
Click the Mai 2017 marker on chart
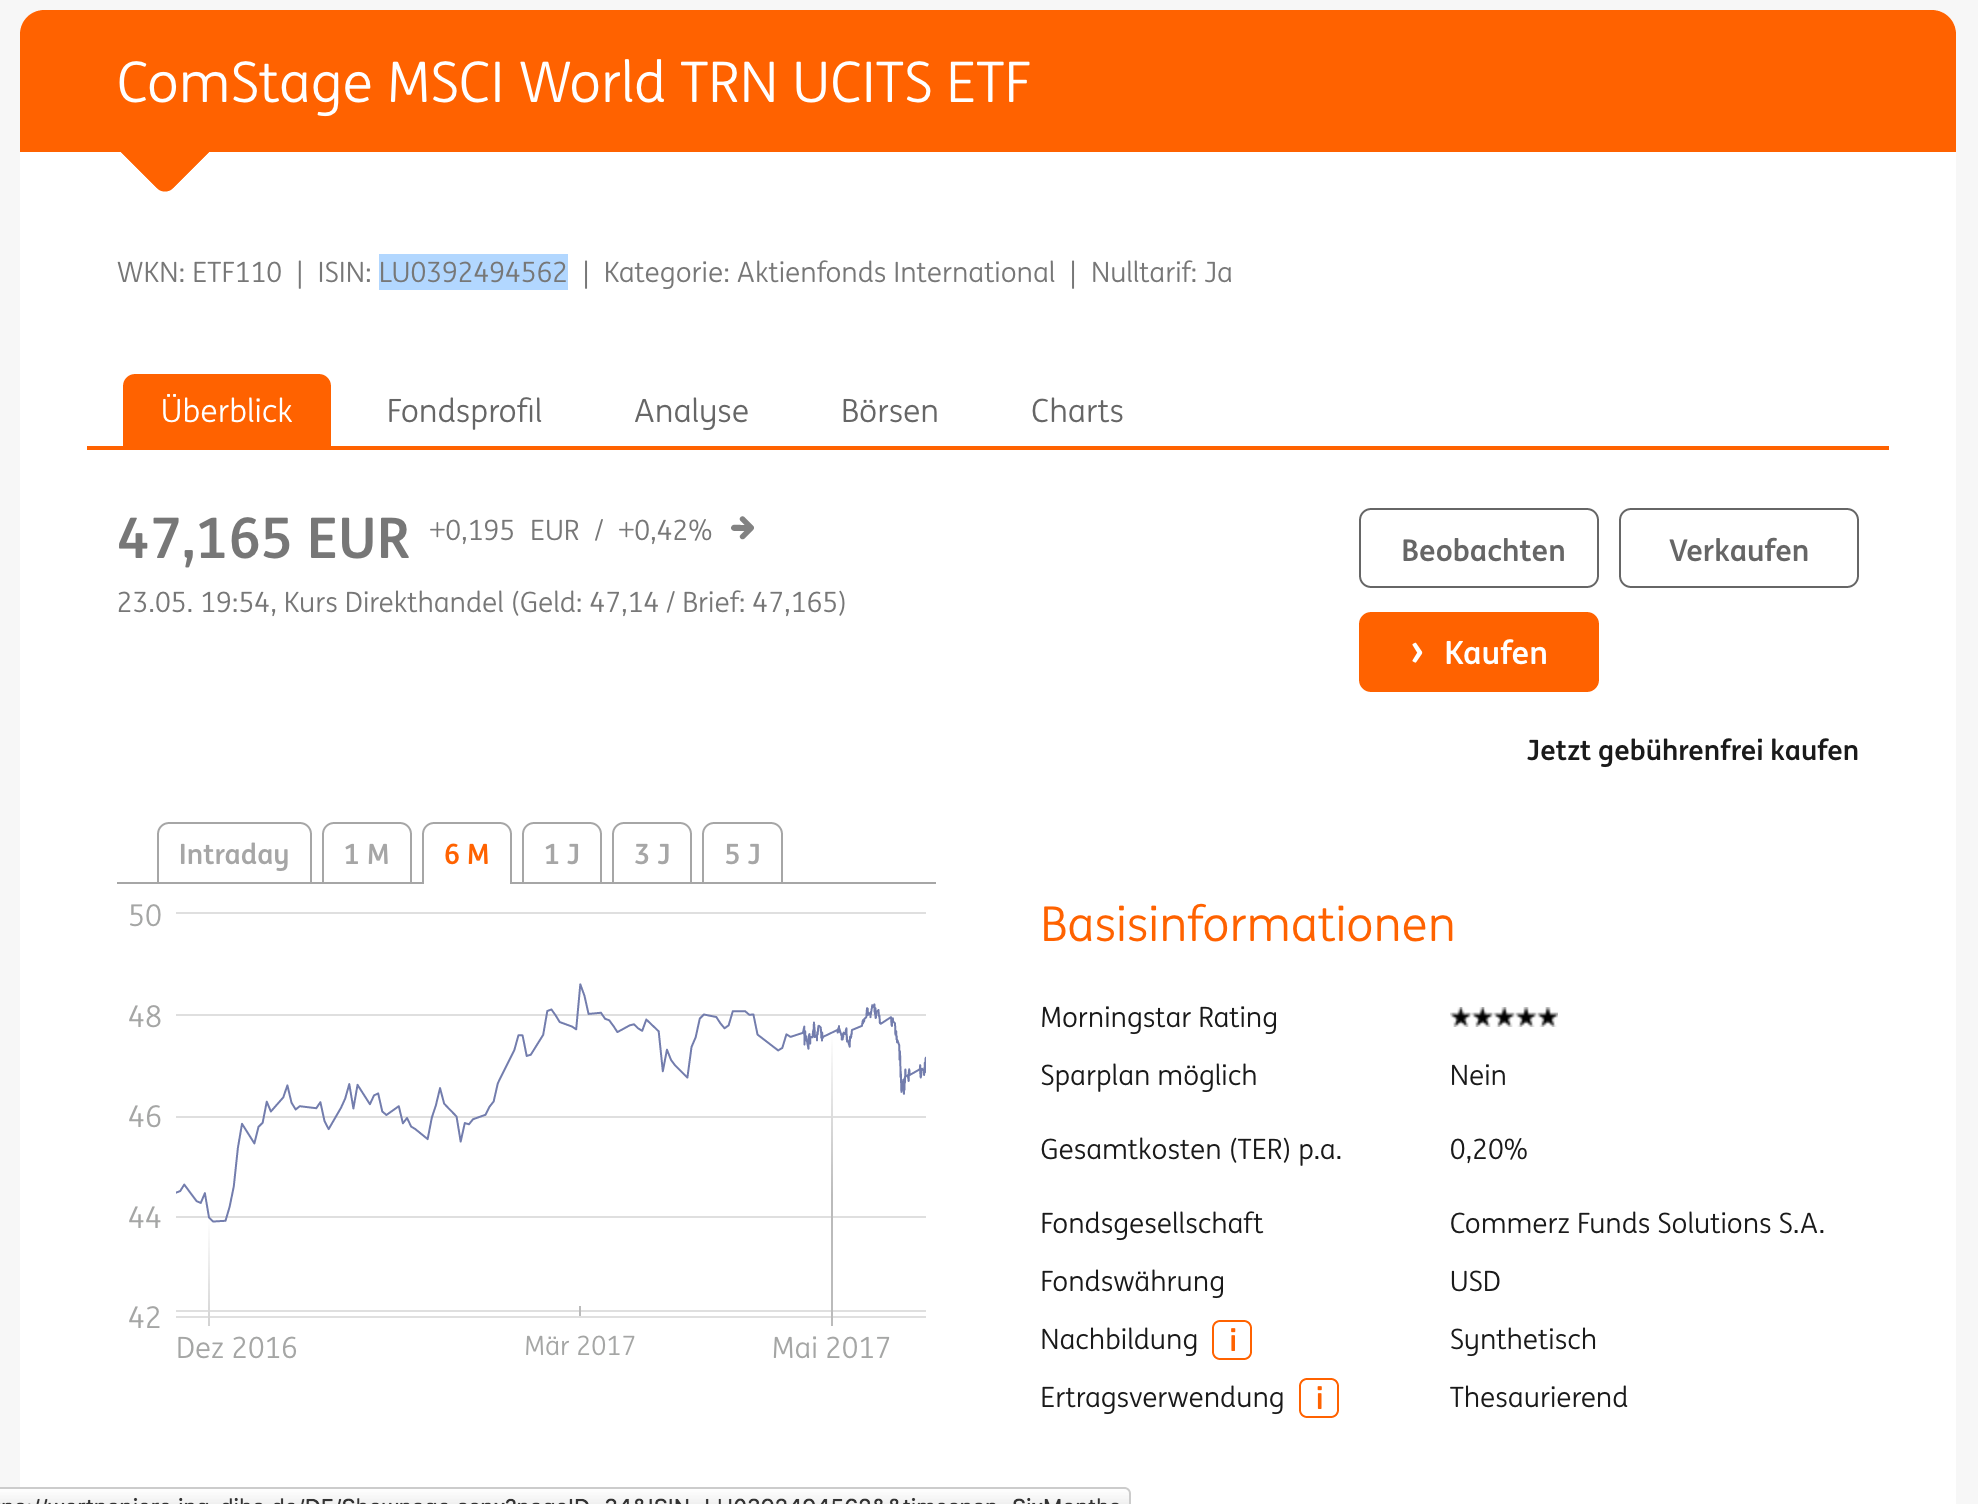[831, 1346]
